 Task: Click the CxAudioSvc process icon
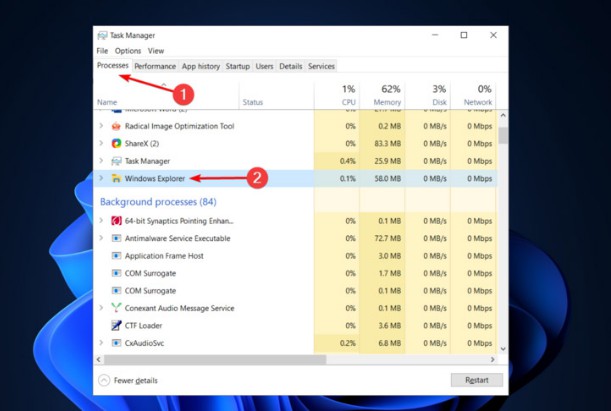116,343
